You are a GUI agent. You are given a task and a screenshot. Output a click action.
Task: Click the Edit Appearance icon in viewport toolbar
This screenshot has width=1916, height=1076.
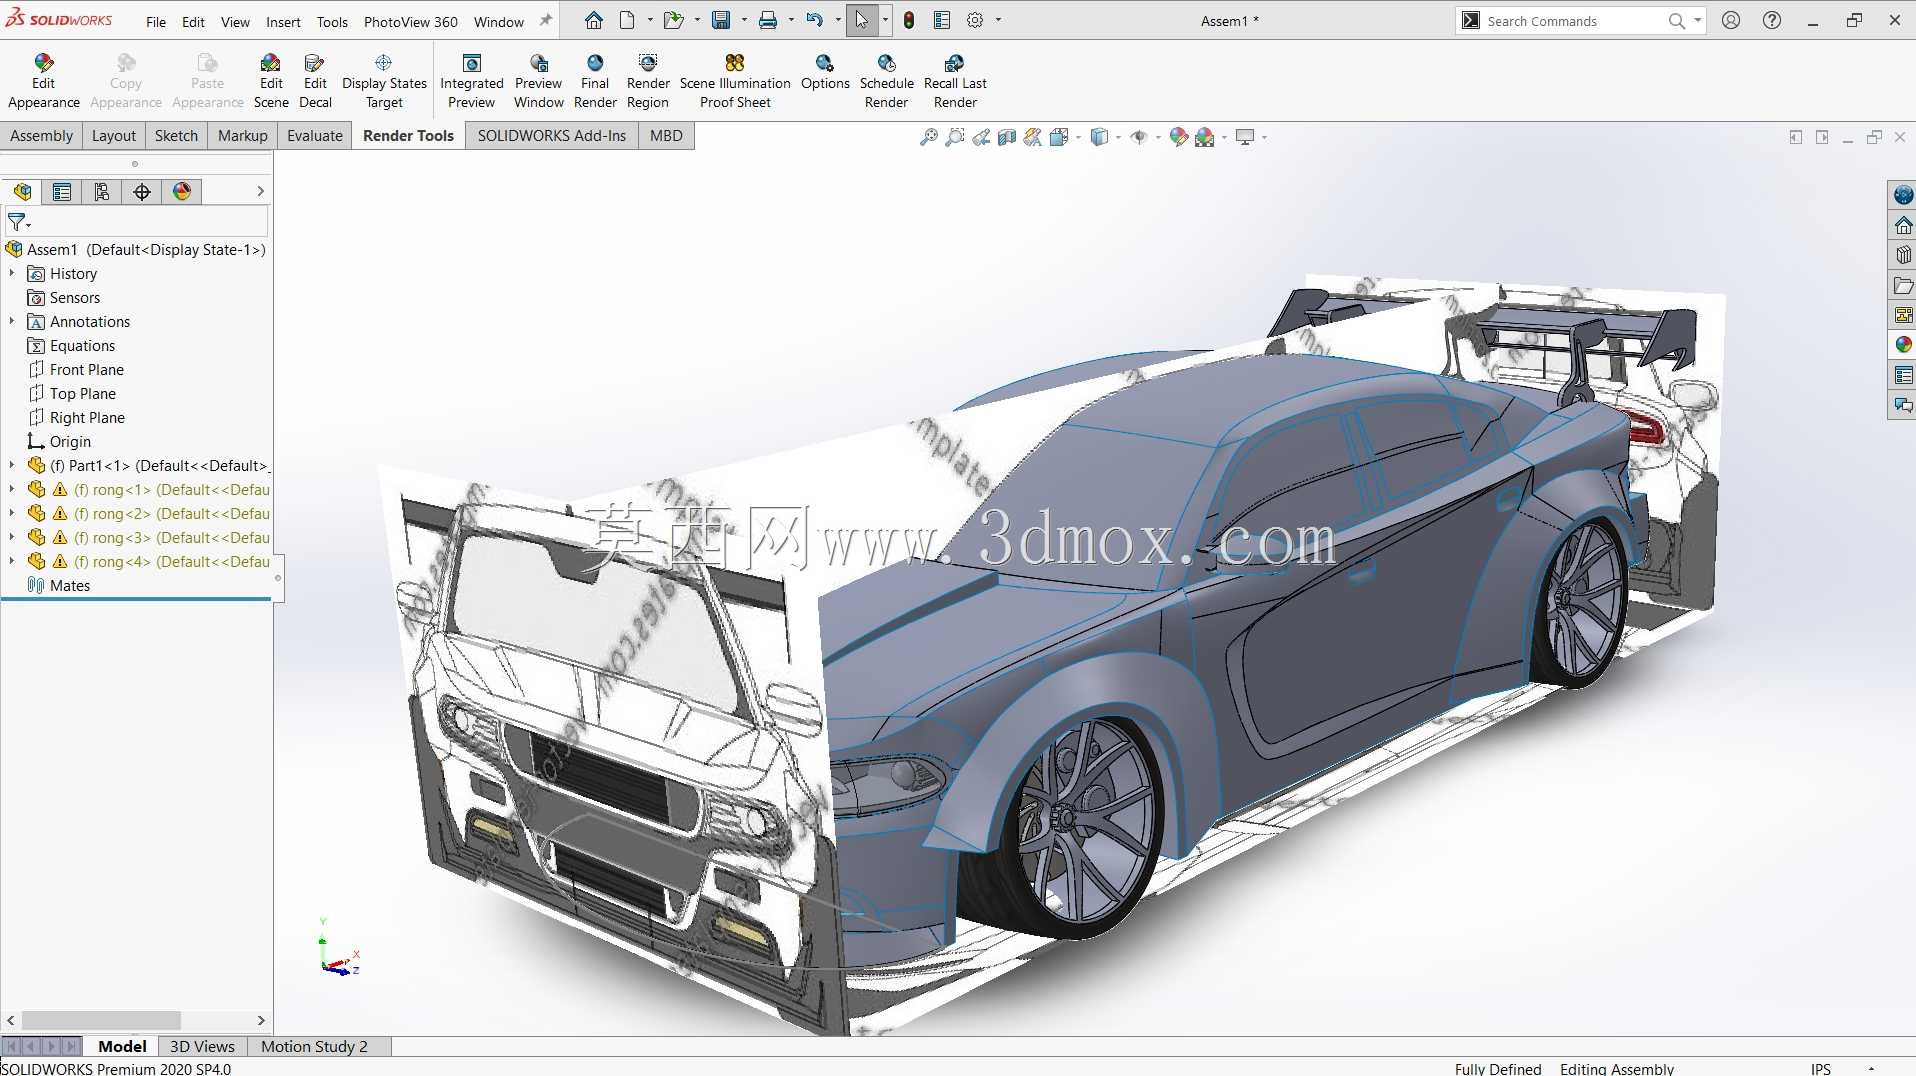click(x=1179, y=137)
